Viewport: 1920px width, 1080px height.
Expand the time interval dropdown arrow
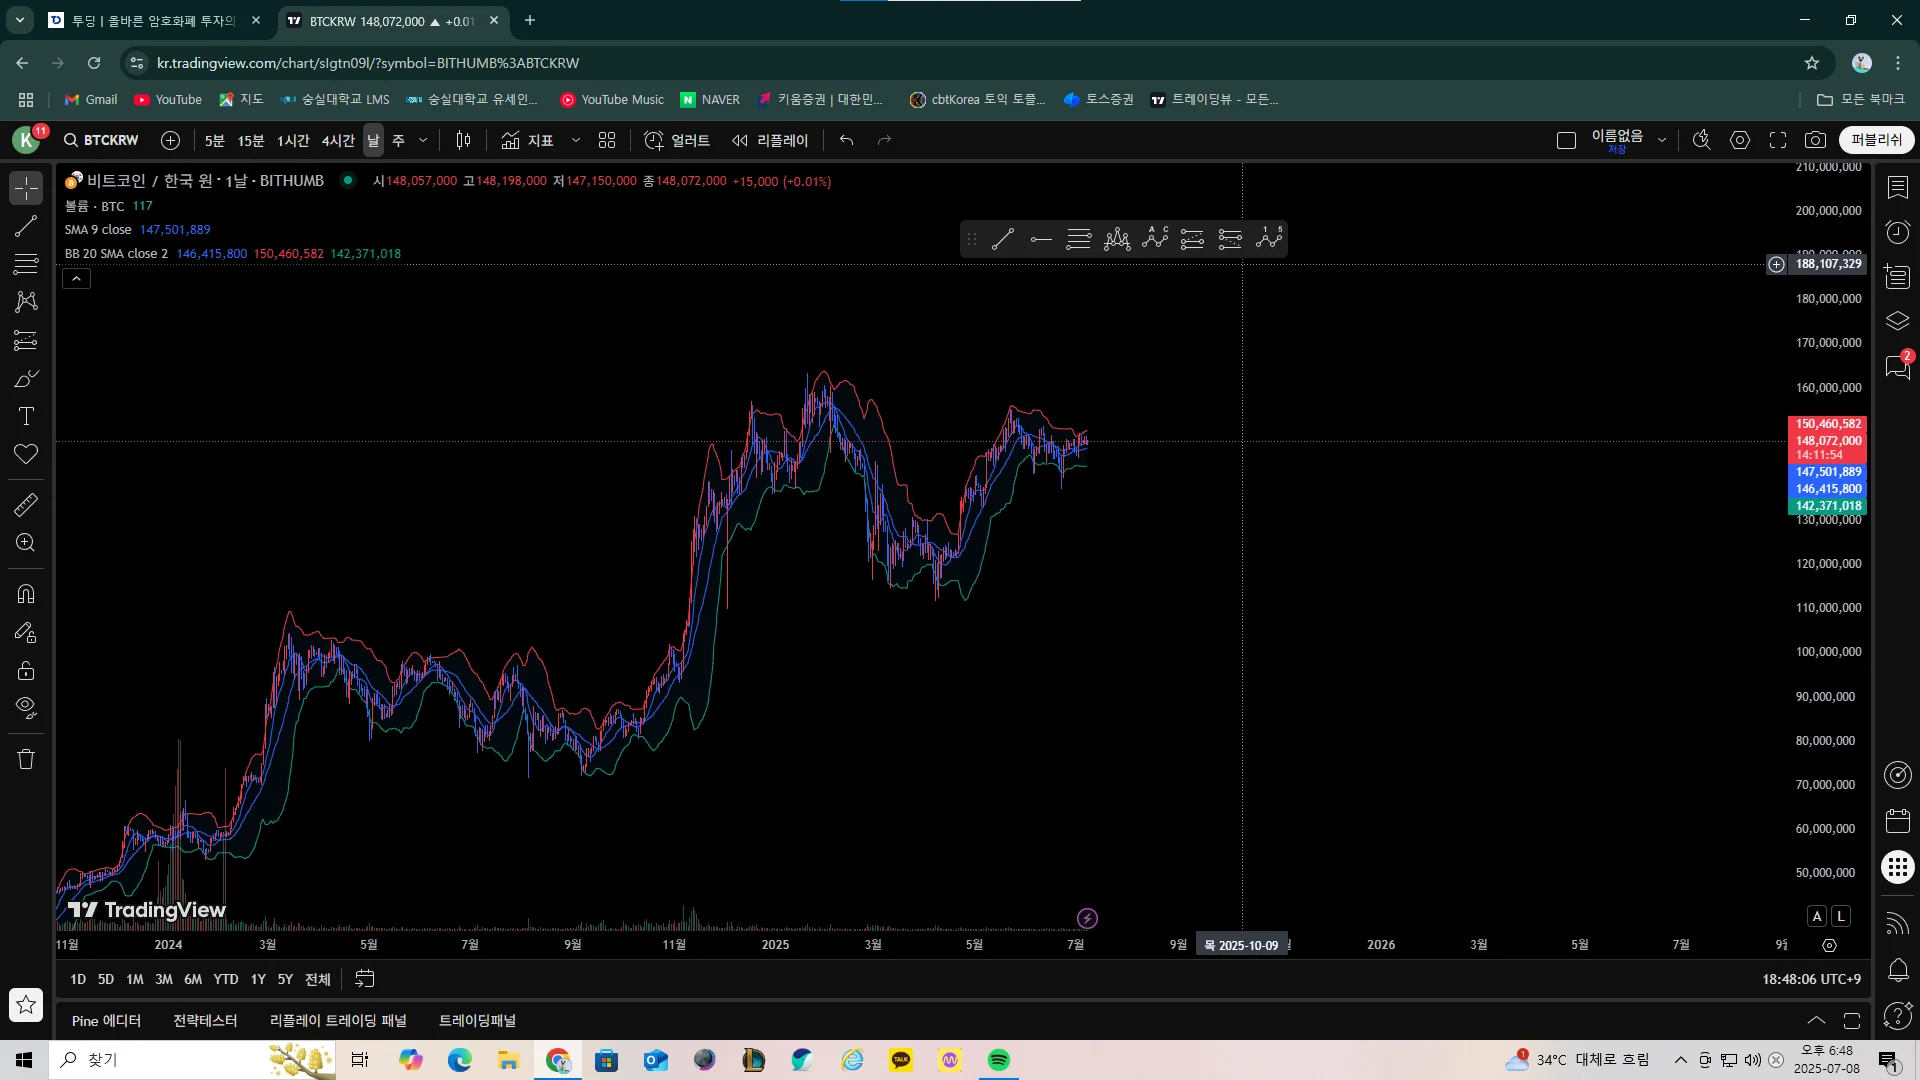423,140
